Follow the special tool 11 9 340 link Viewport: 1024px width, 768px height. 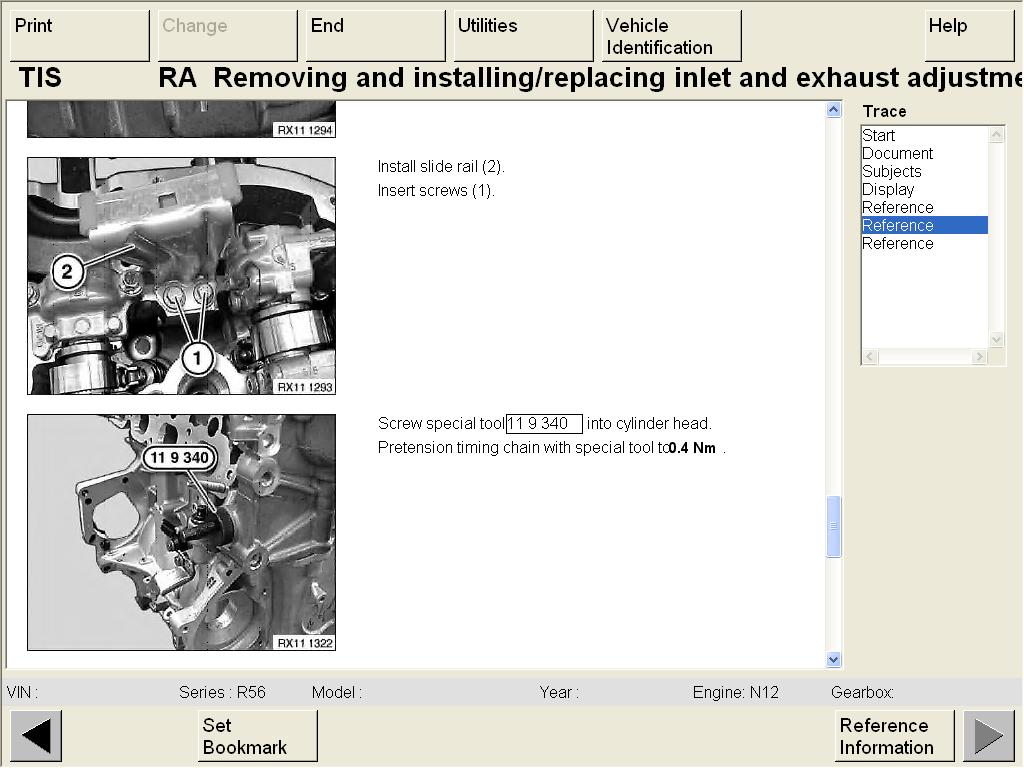pyautogui.click(x=543, y=424)
